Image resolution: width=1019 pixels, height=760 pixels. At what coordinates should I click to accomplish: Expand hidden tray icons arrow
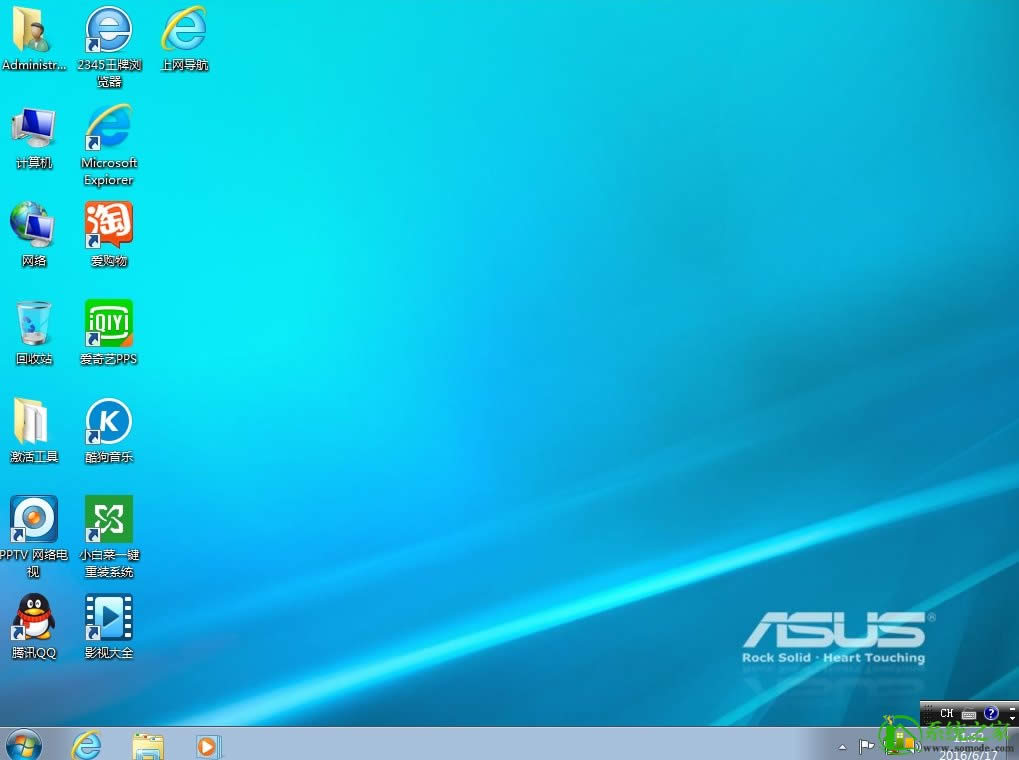point(842,746)
